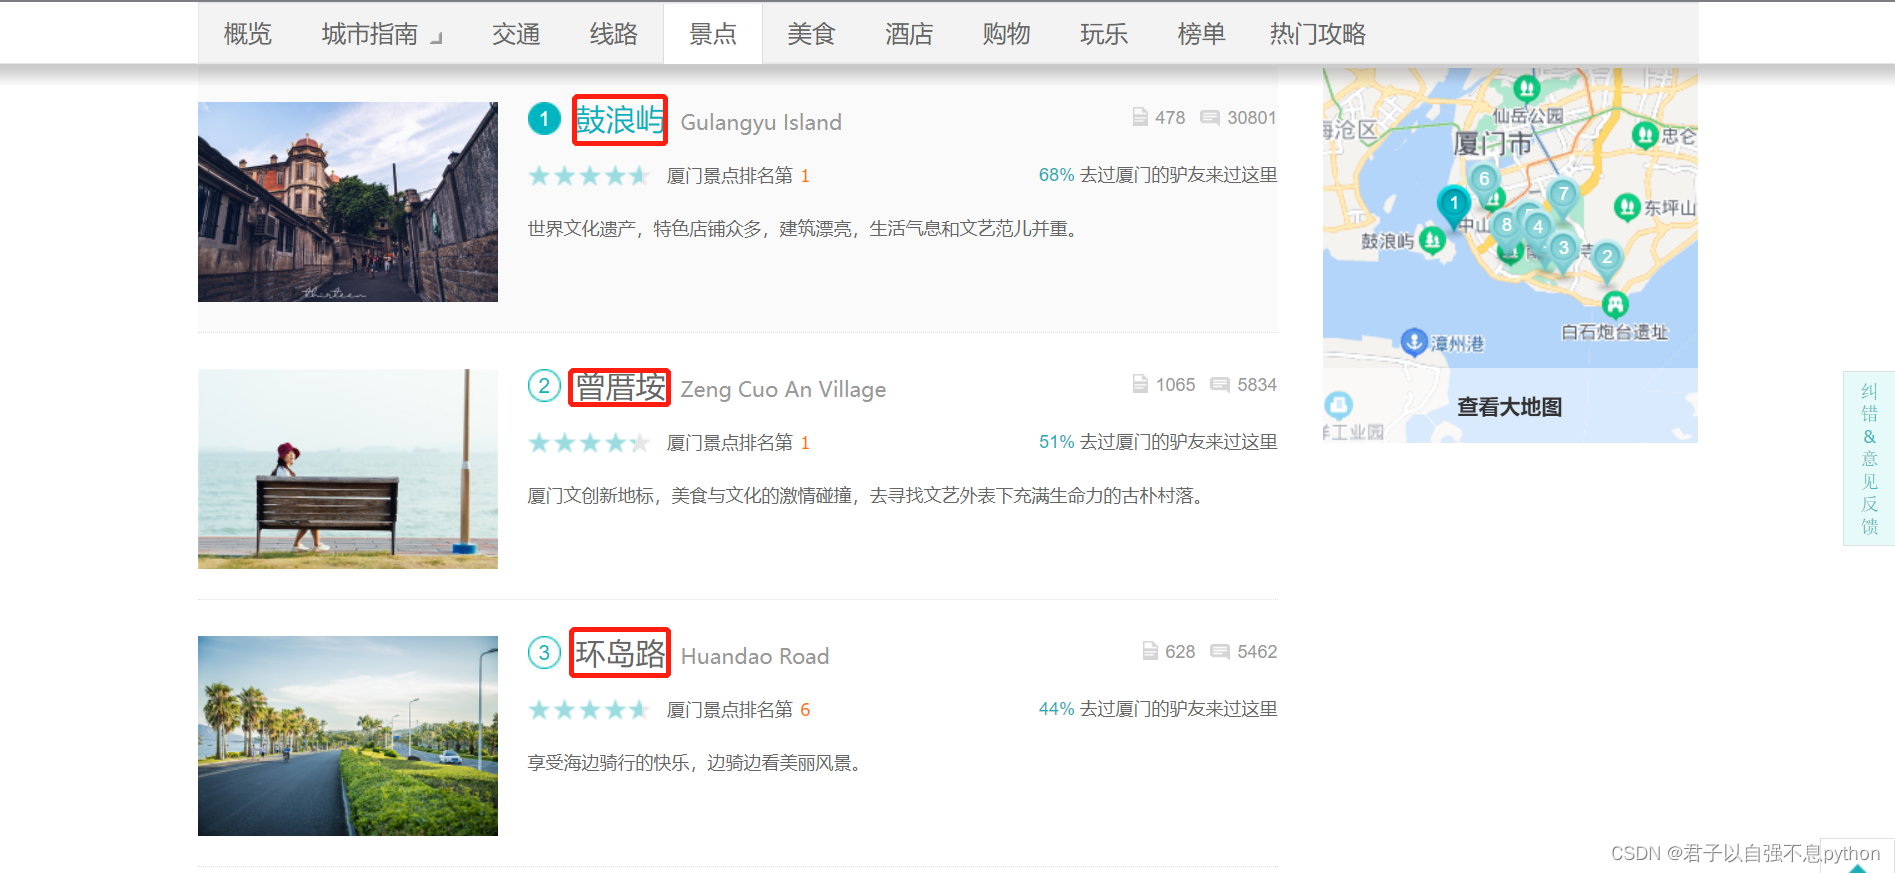Click the comments icon beside 30801
The image size is (1895, 873).
(x=1210, y=118)
